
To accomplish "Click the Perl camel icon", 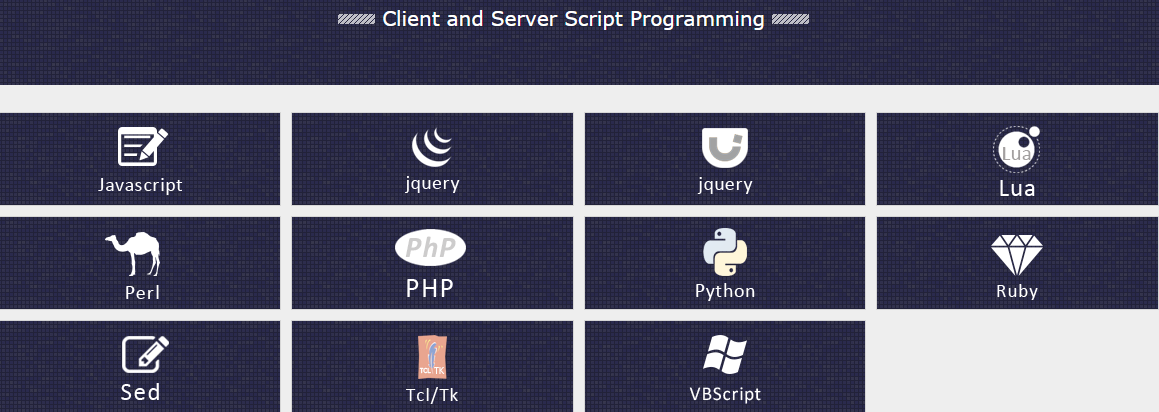I will tap(133, 254).
